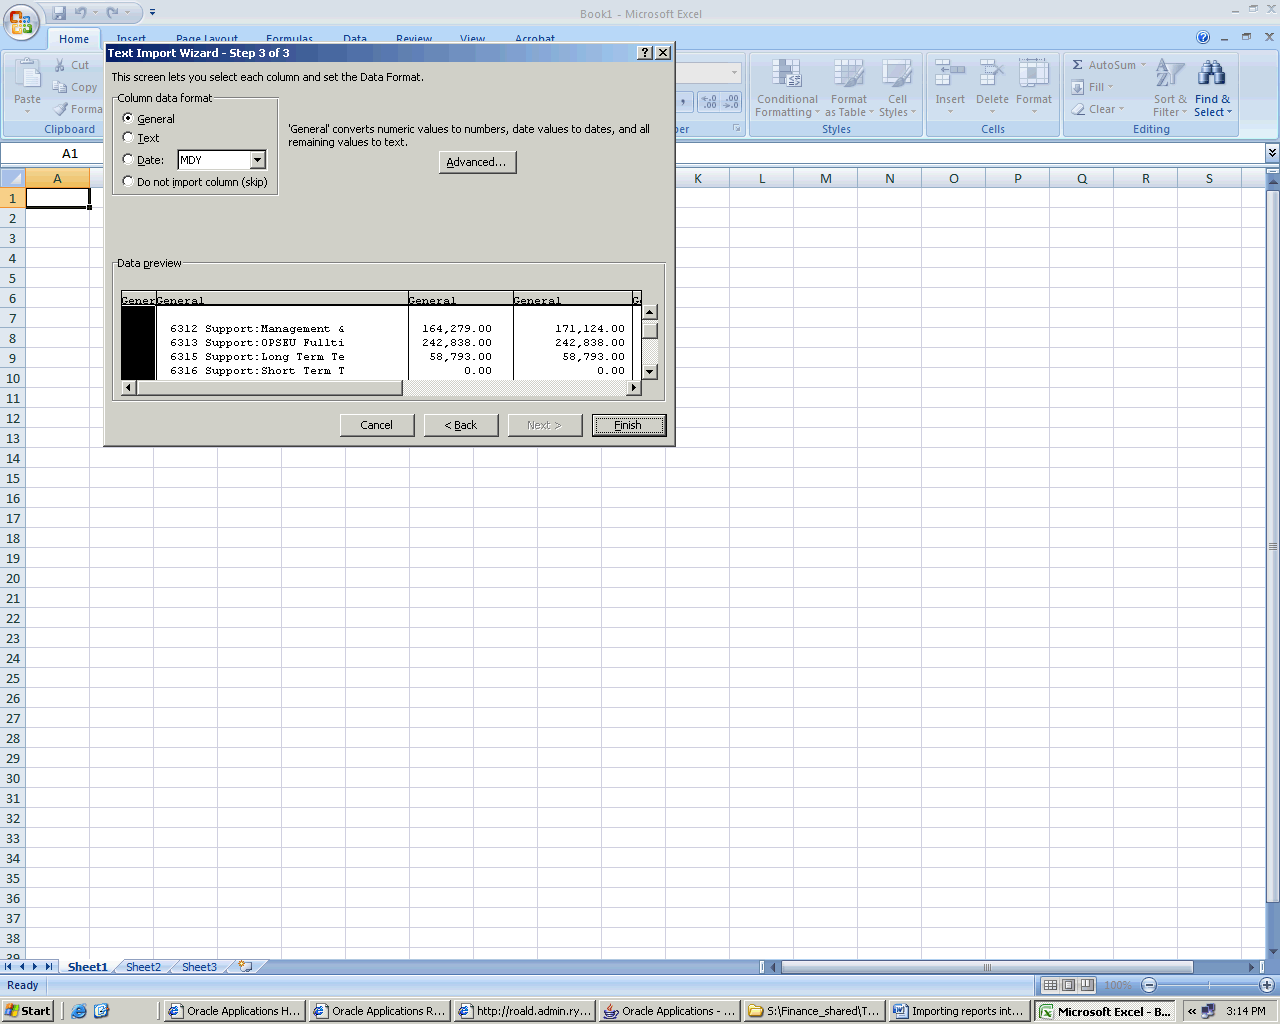Choose the Date column format option

128,159
